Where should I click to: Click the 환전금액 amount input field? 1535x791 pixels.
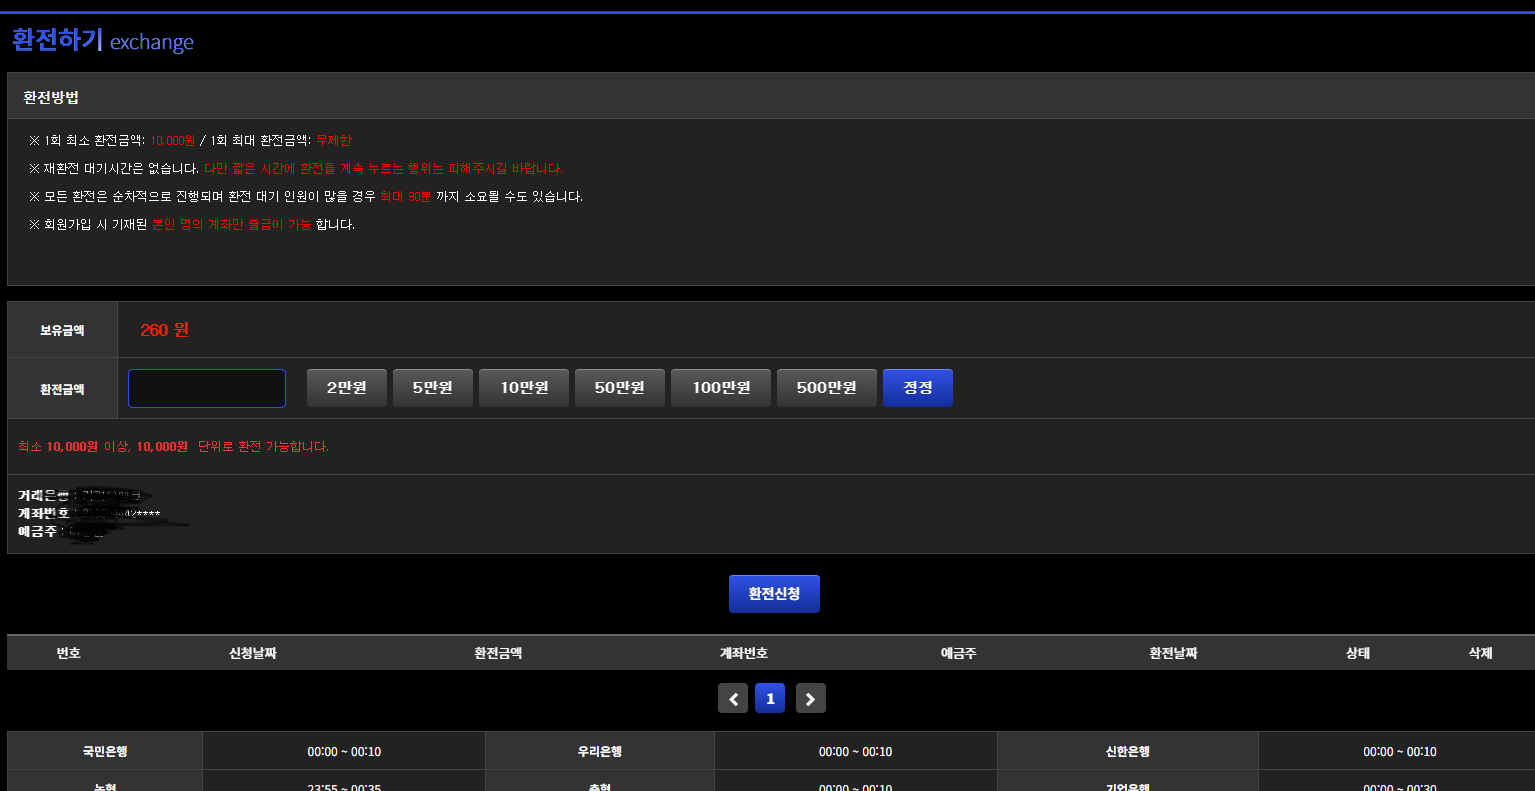point(207,388)
